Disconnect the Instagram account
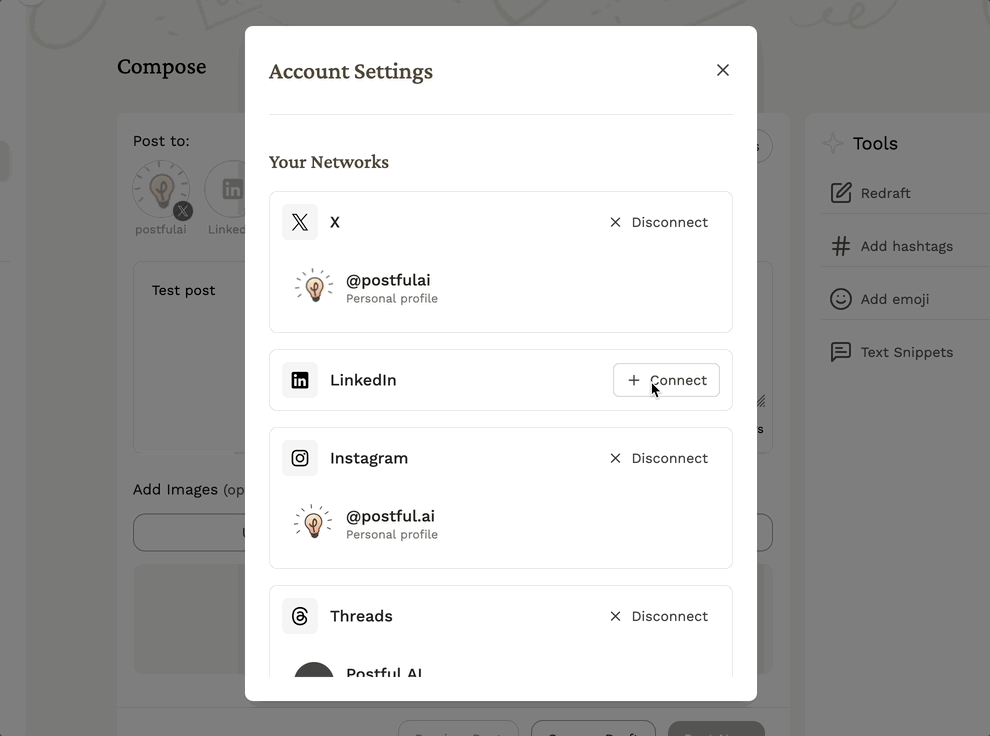990x736 pixels. pyautogui.click(x=659, y=458)
